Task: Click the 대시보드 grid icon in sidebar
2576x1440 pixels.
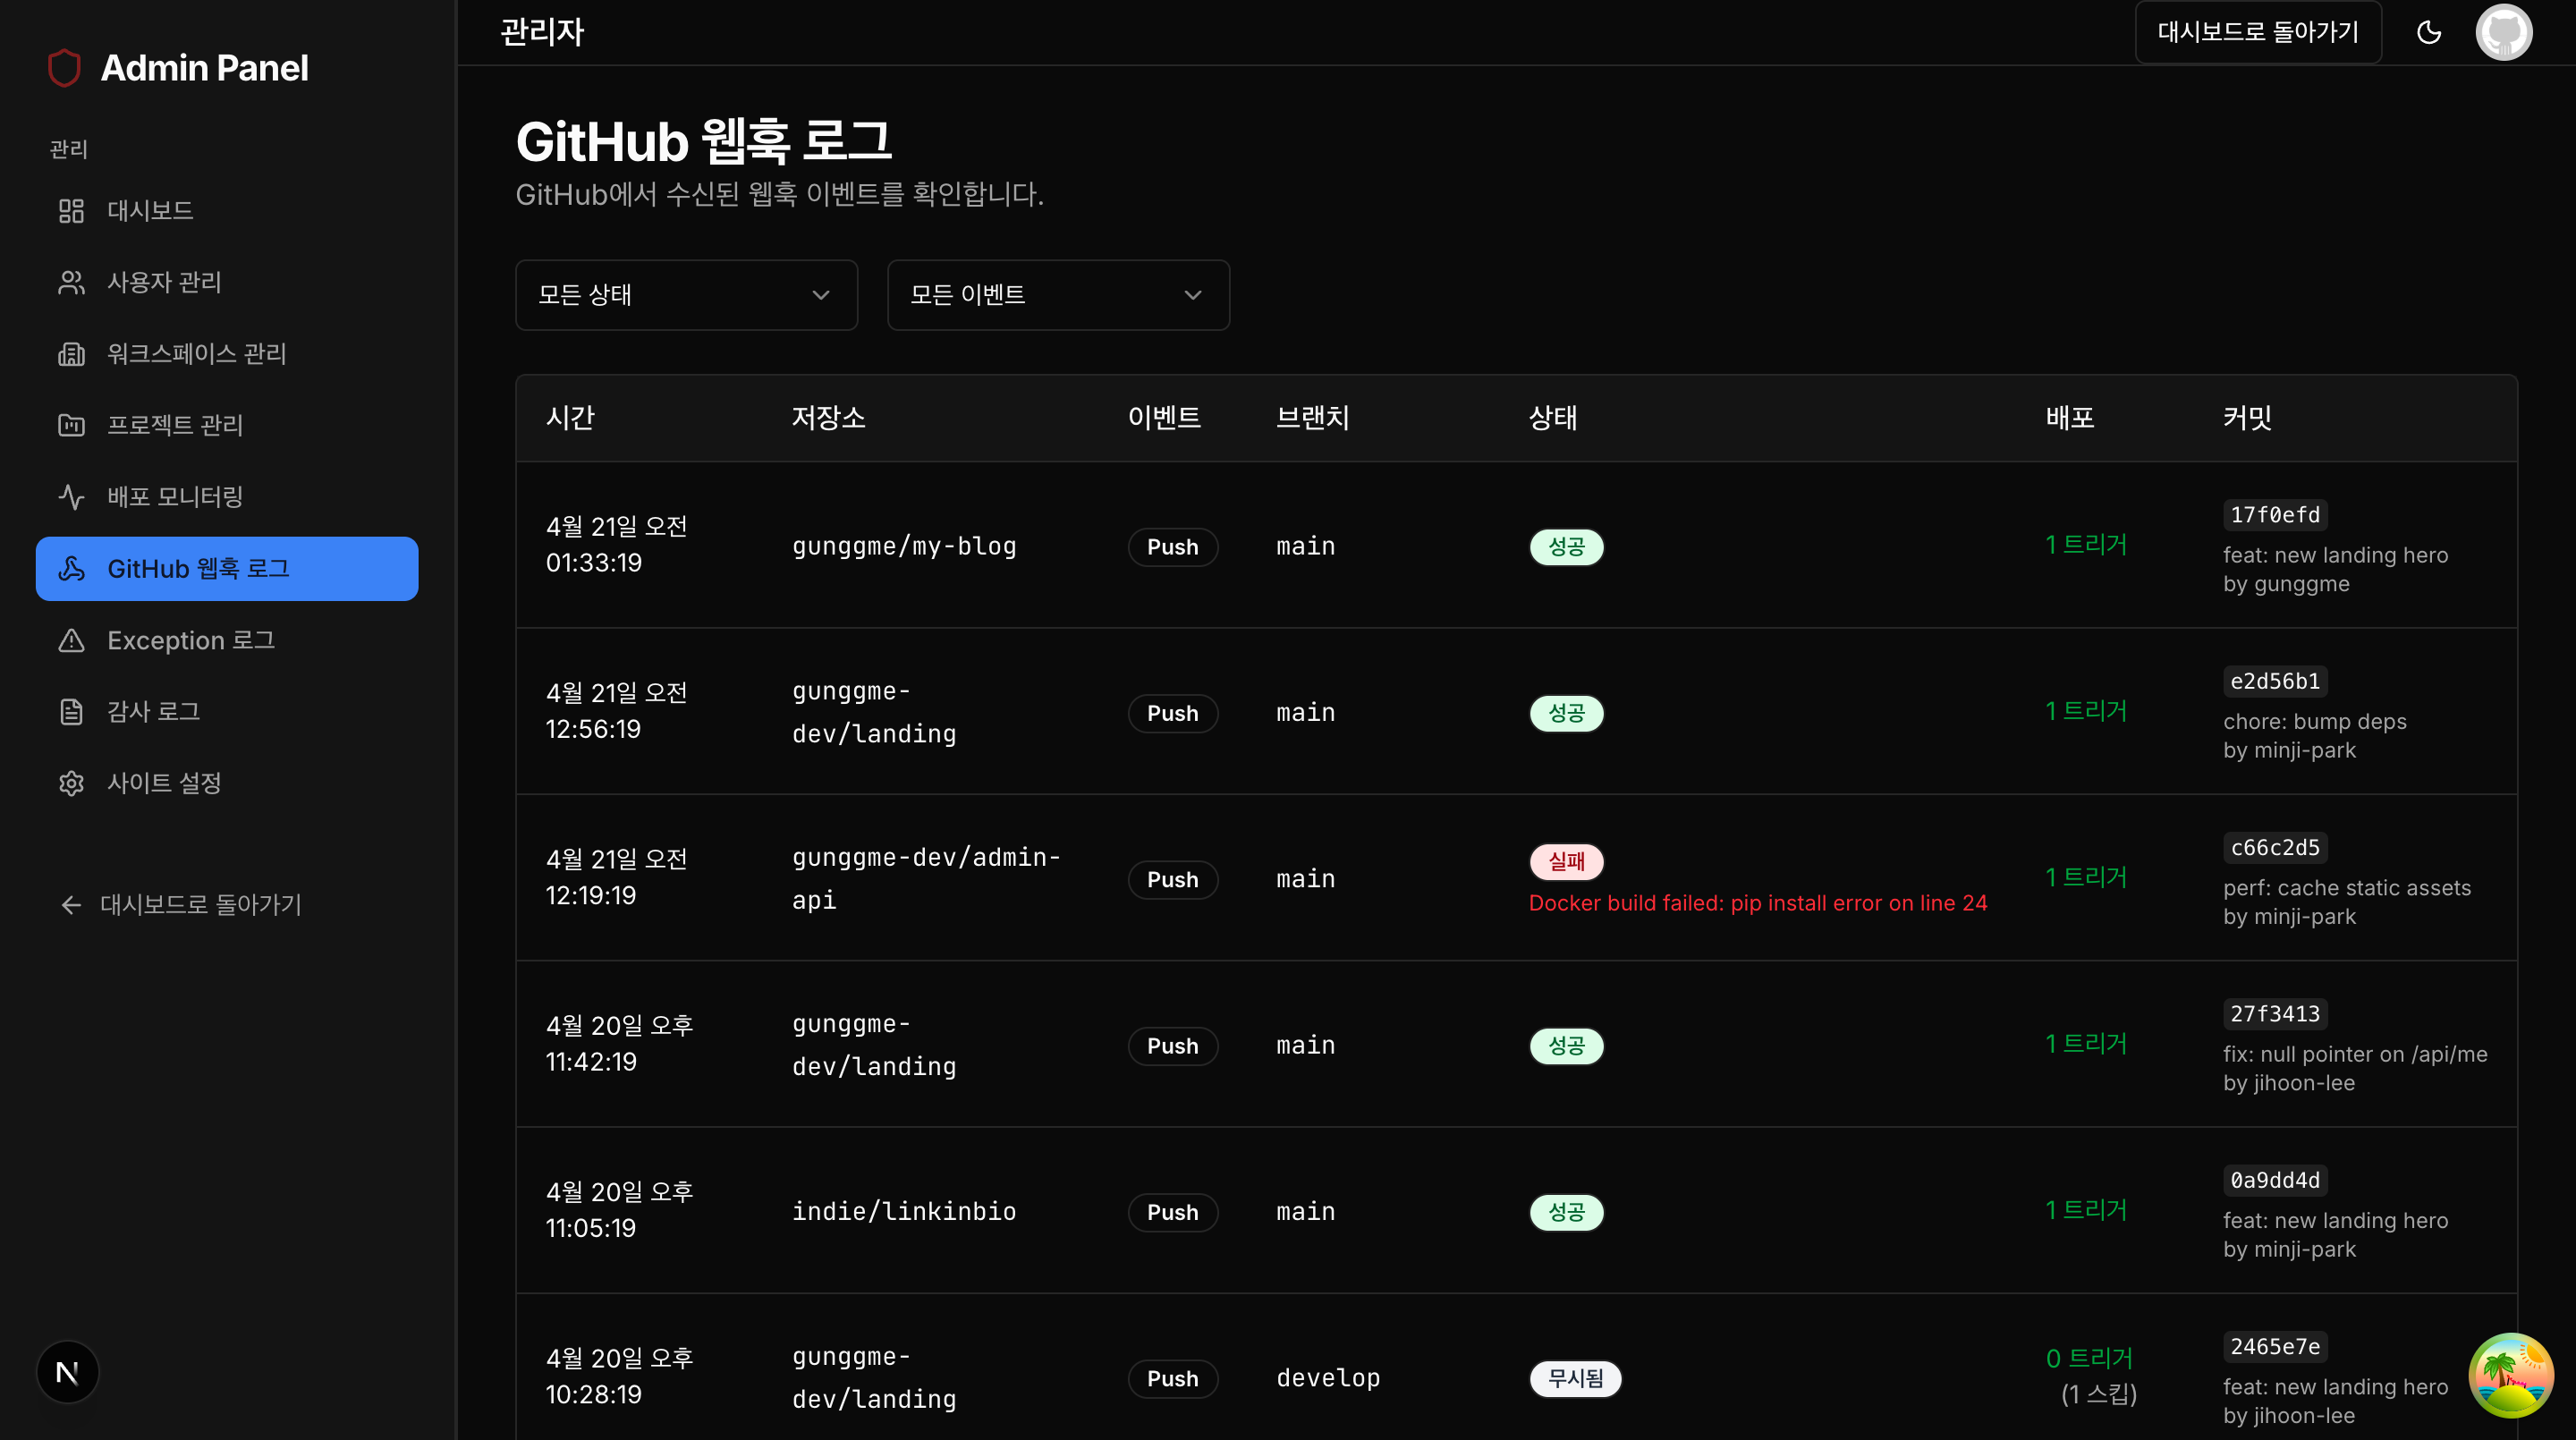Action: (71, 211)
